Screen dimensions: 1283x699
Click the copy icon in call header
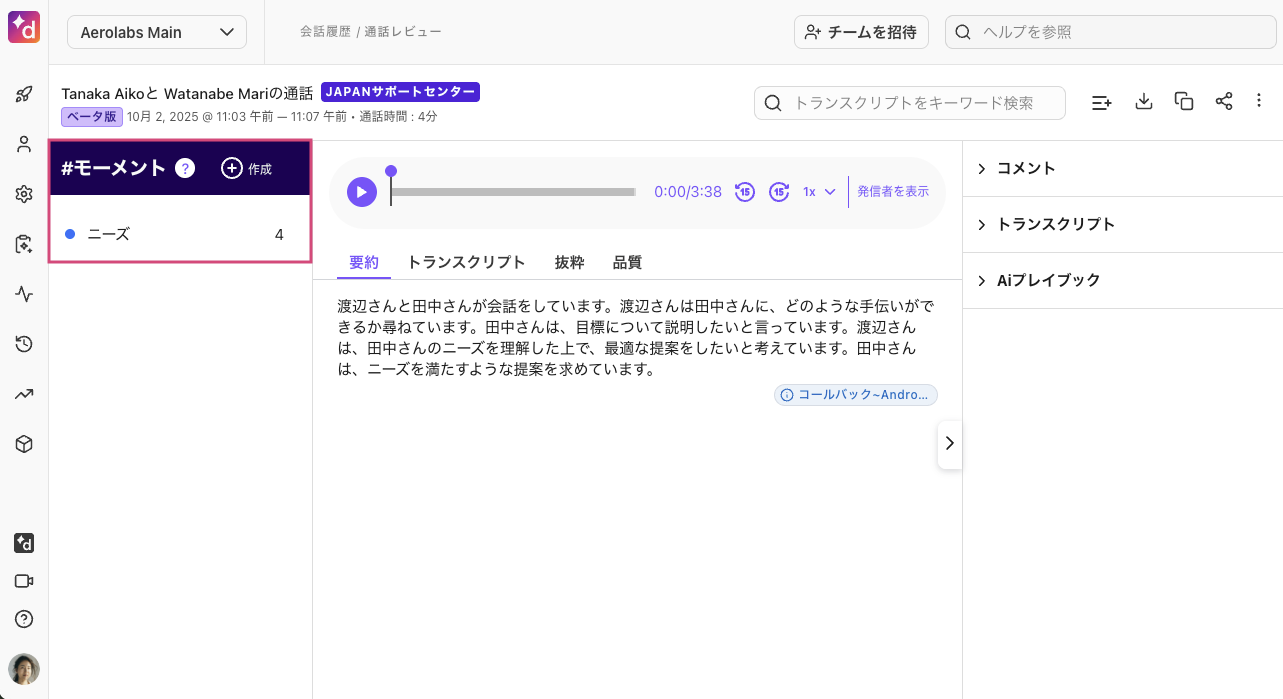click(1184, 101)
